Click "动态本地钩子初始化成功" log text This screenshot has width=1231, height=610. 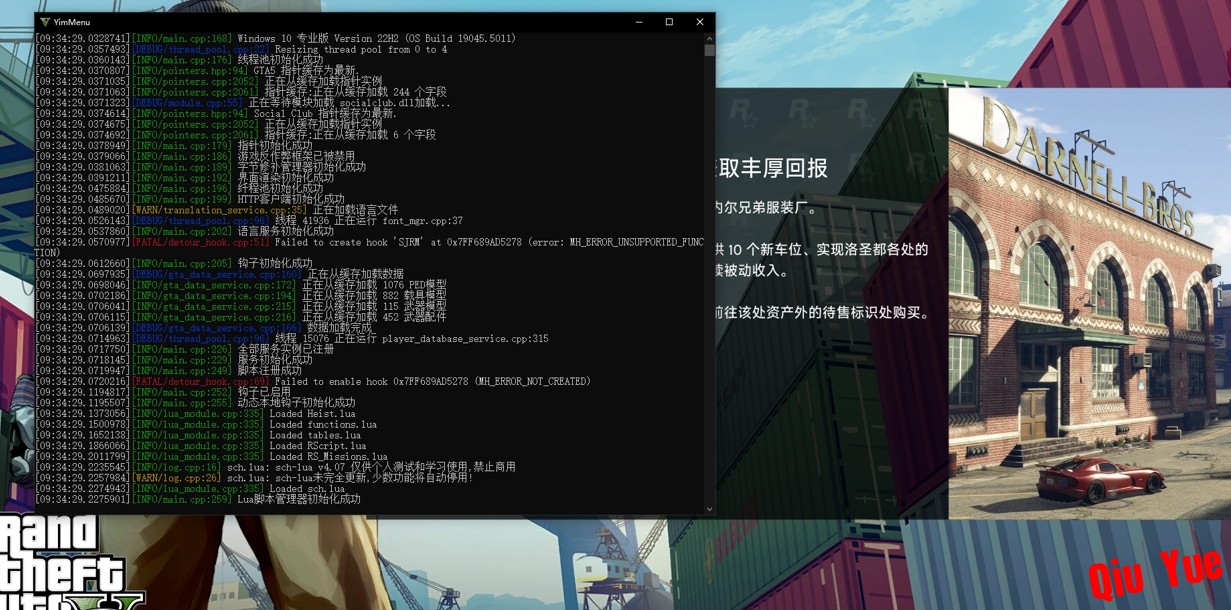coord(296,403)
